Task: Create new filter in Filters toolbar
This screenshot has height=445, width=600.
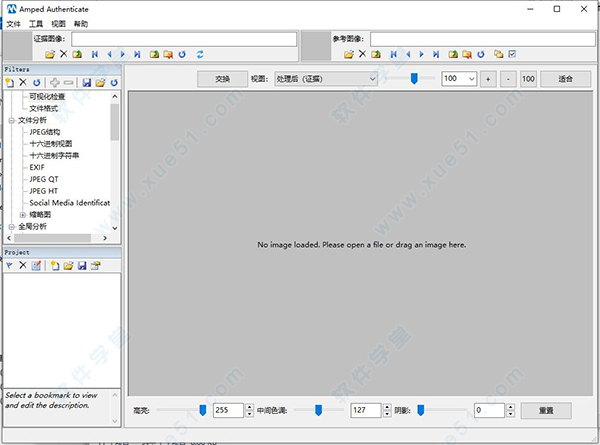Action: tap(10, 82)
